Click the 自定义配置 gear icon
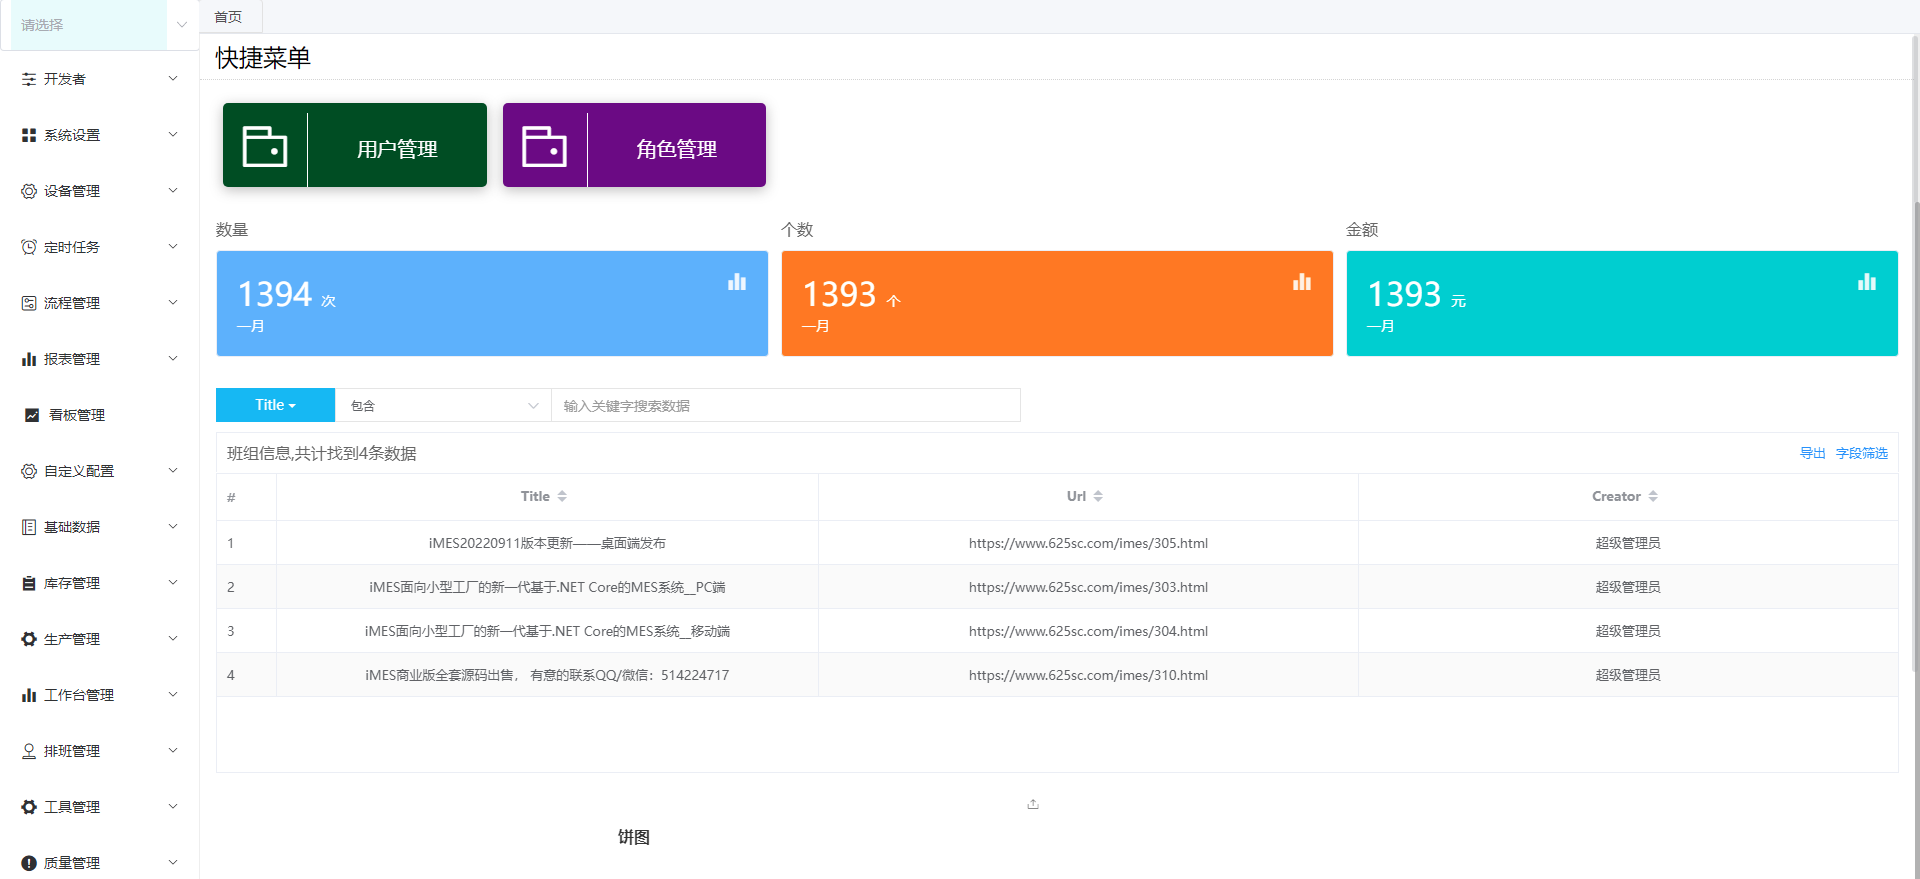 tap(29, 471)
